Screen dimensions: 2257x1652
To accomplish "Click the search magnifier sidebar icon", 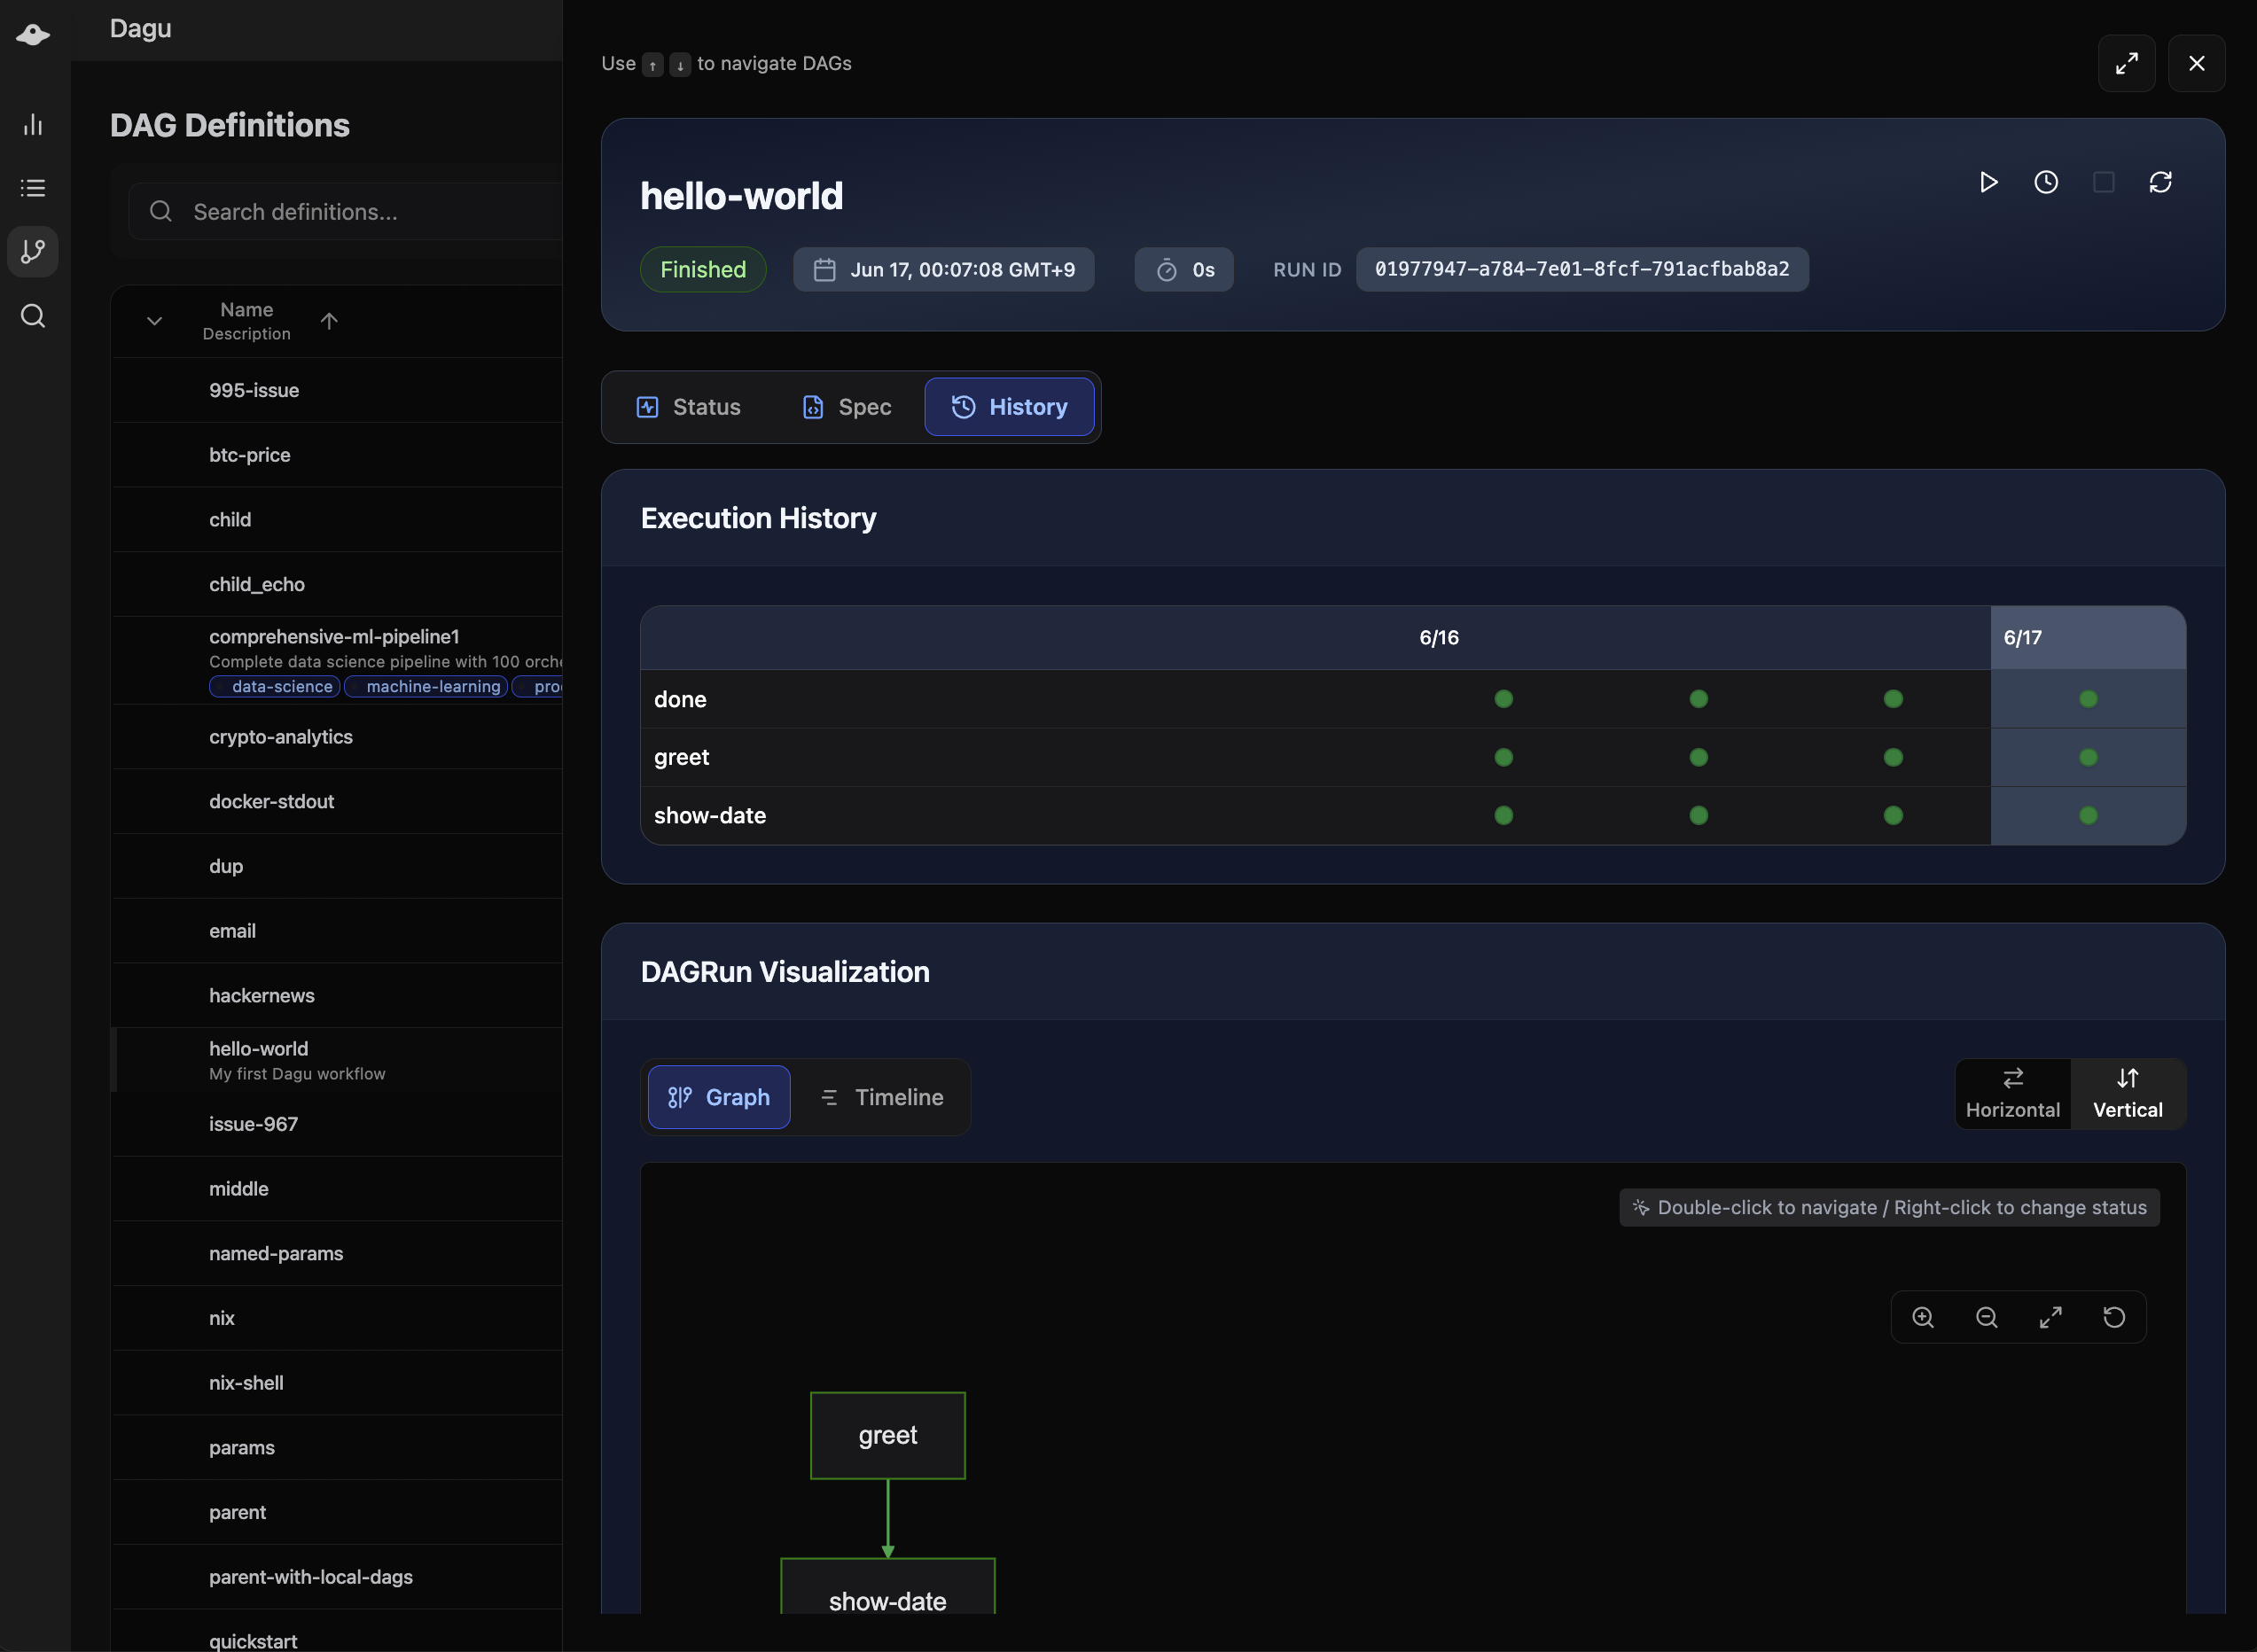I will point(33,316).
